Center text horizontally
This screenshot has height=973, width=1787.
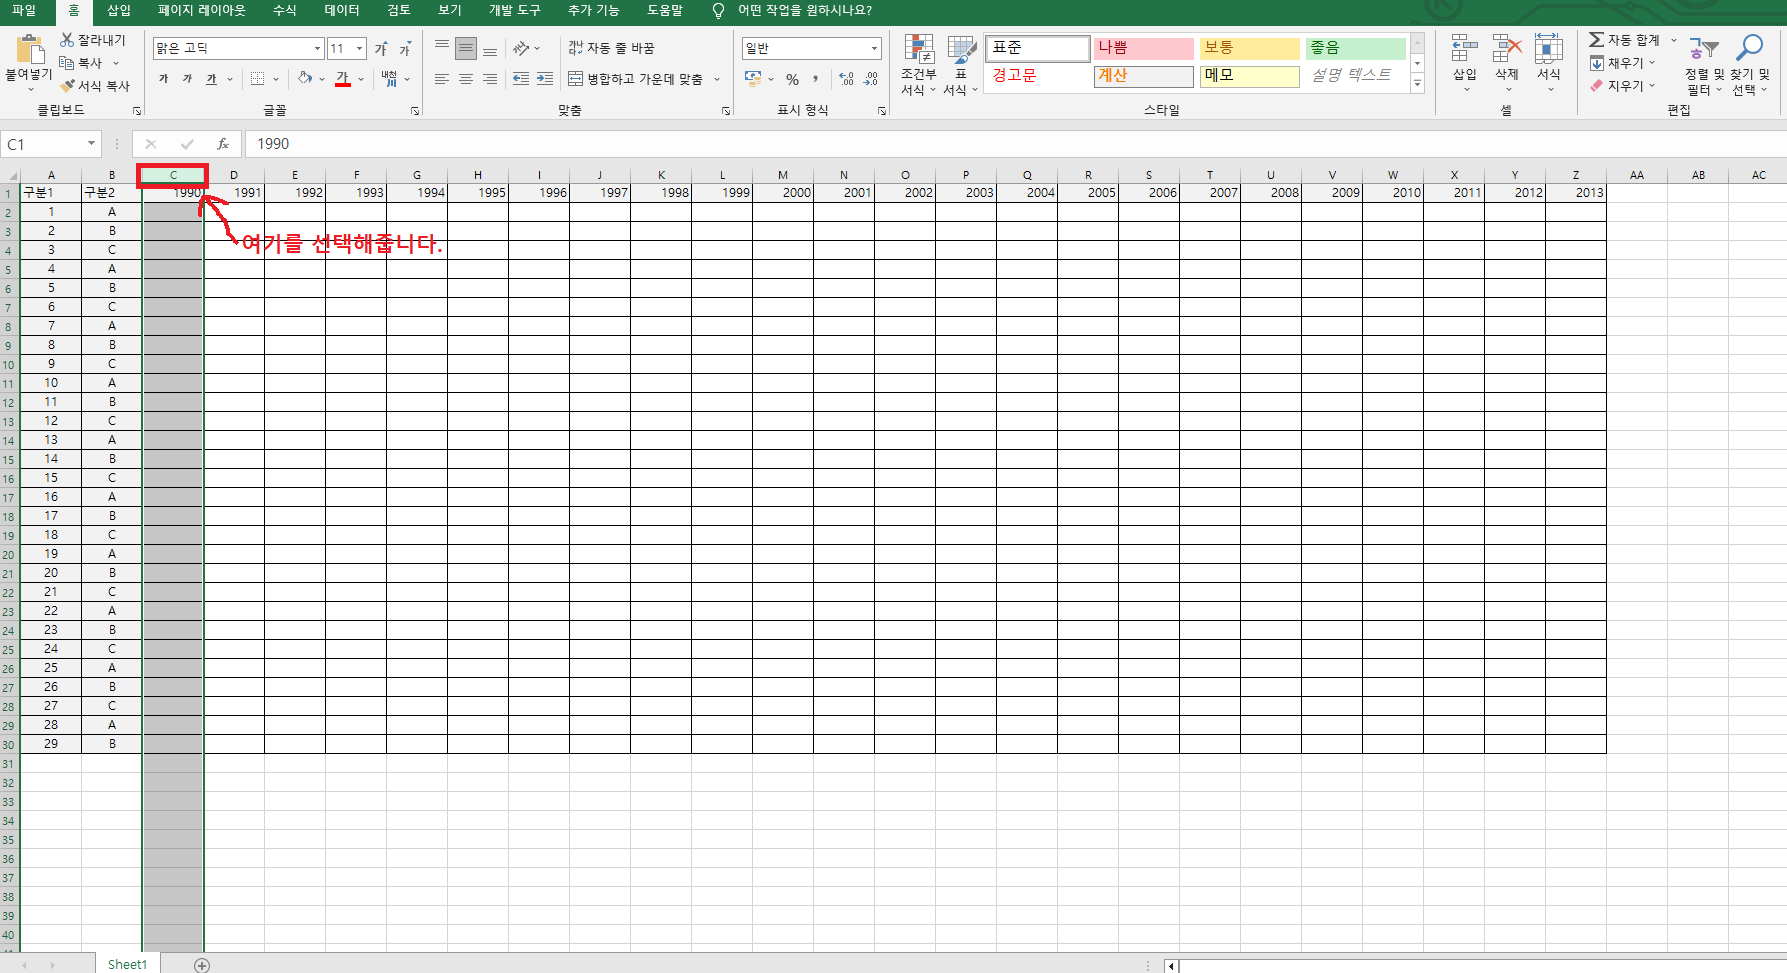pyautogui.click(x=466, y=79)
